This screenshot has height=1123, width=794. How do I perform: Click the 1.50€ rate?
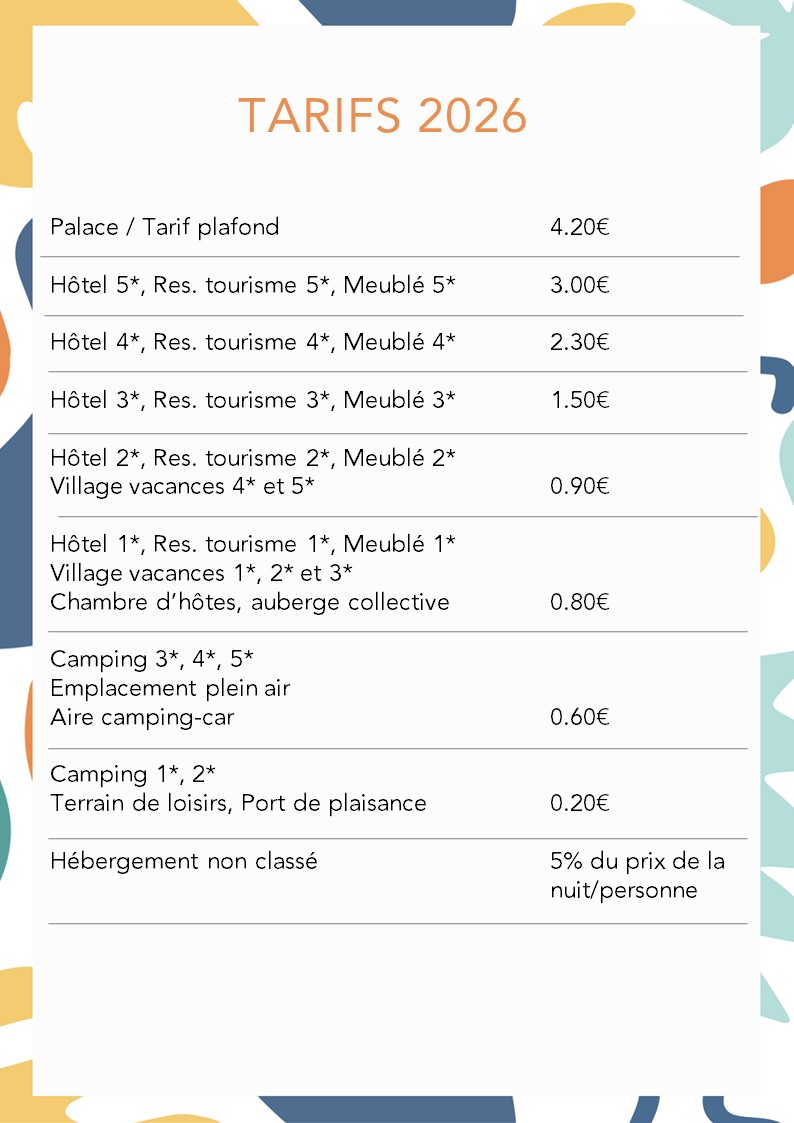[579, 400]
